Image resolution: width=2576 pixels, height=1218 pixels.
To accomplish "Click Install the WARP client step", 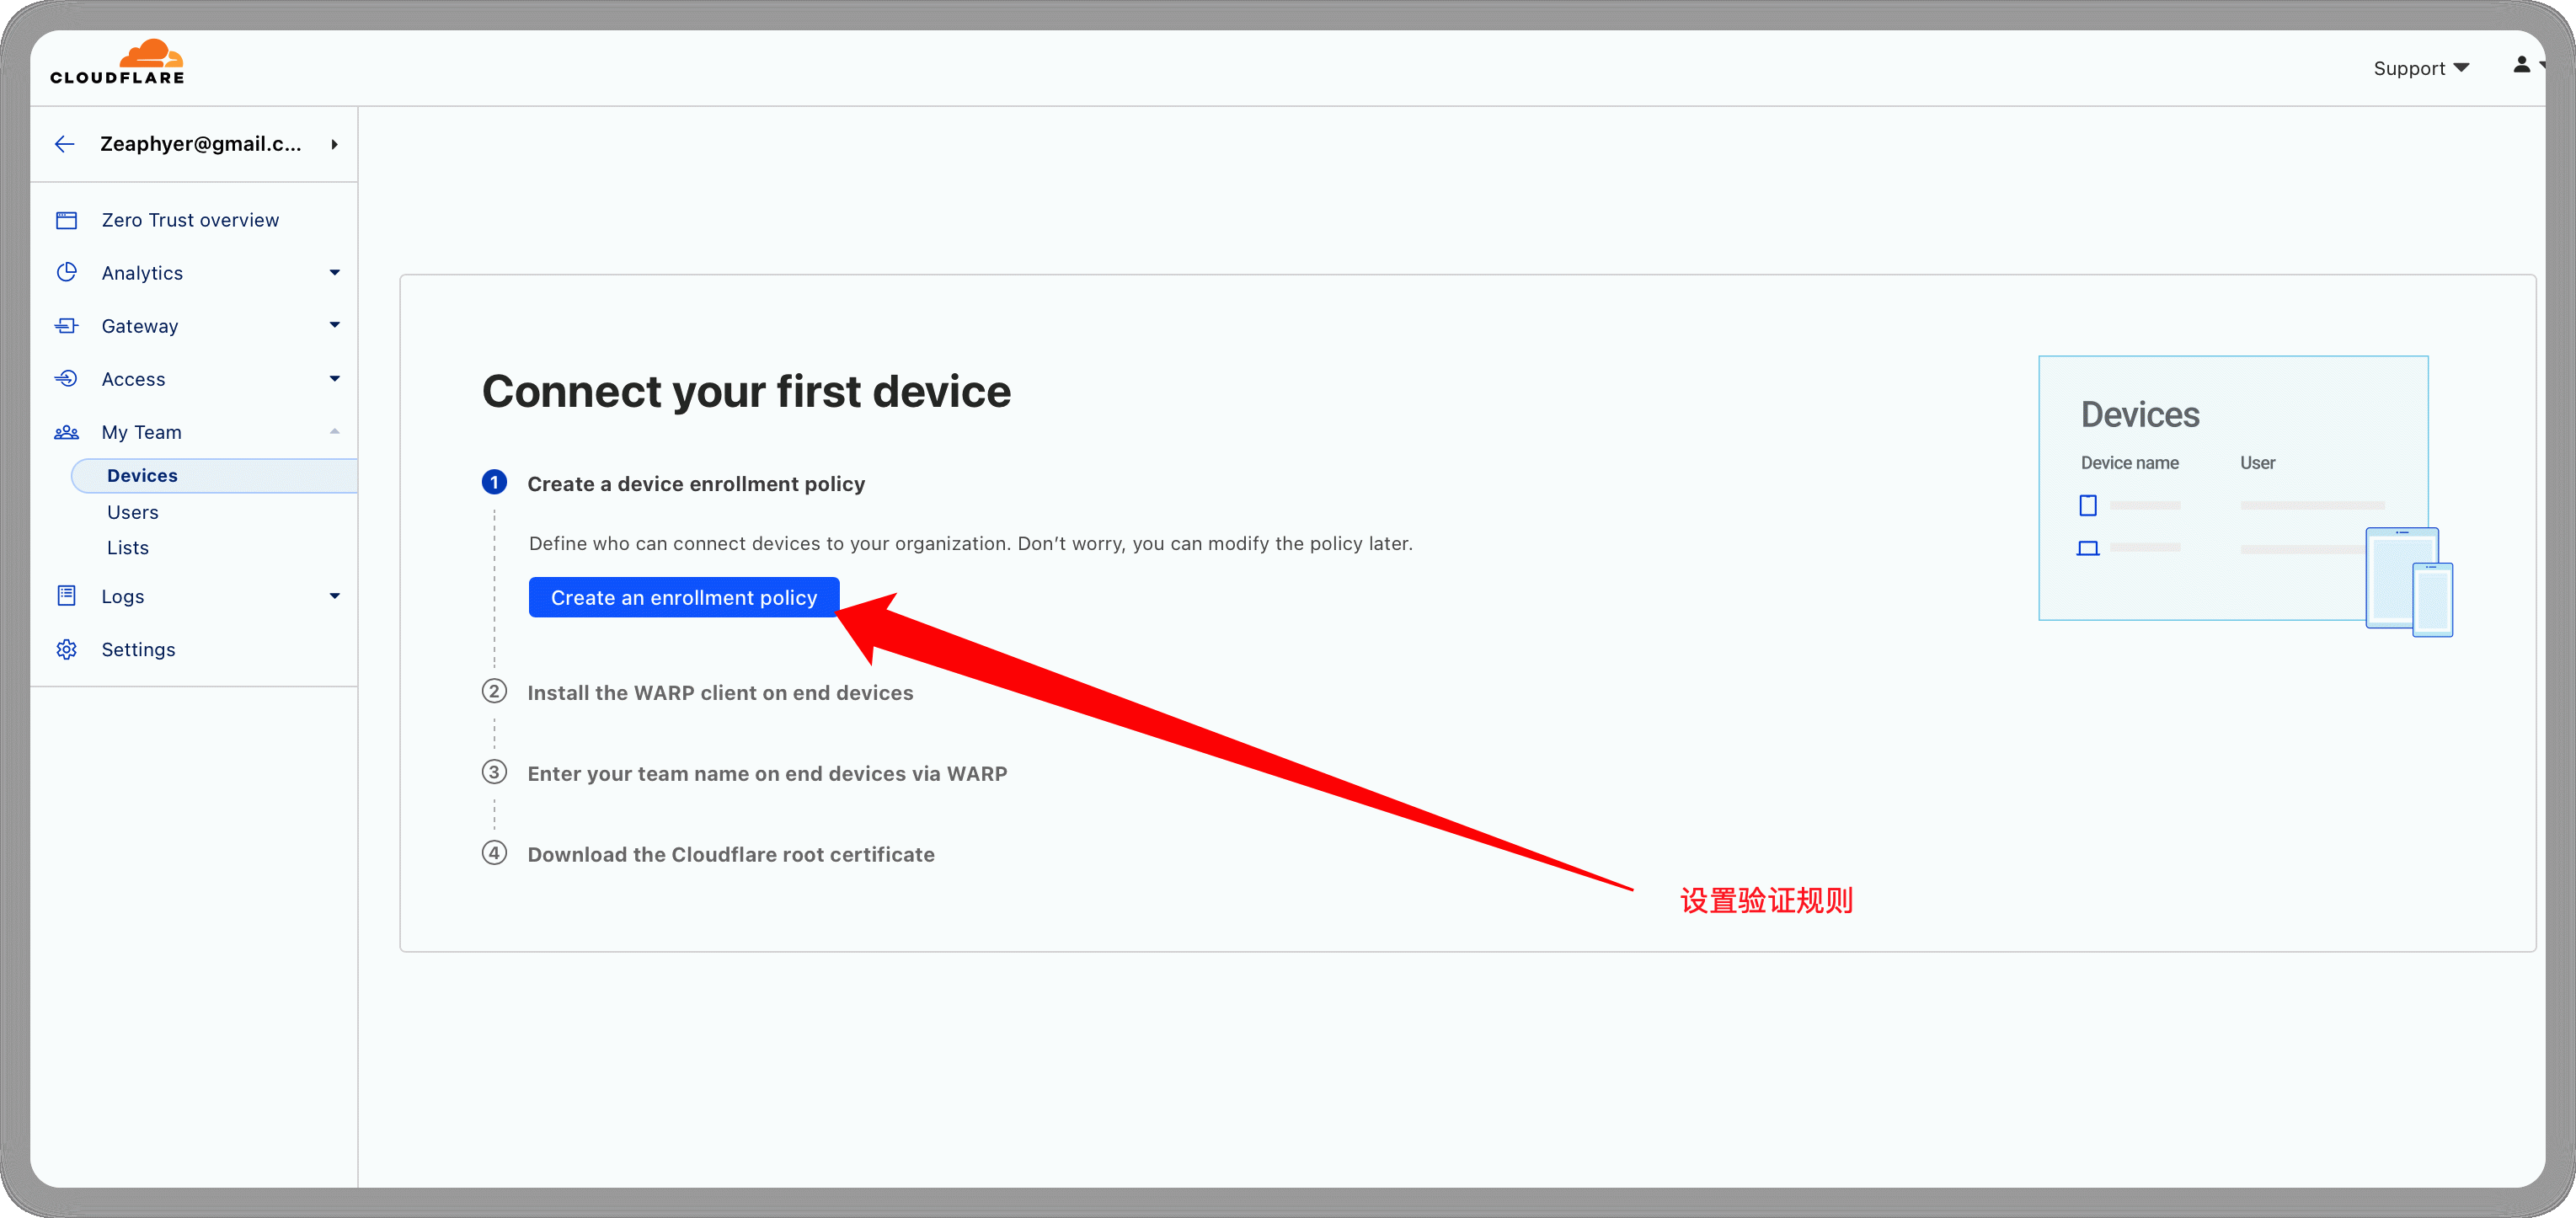I will click(x=719, y=692).
